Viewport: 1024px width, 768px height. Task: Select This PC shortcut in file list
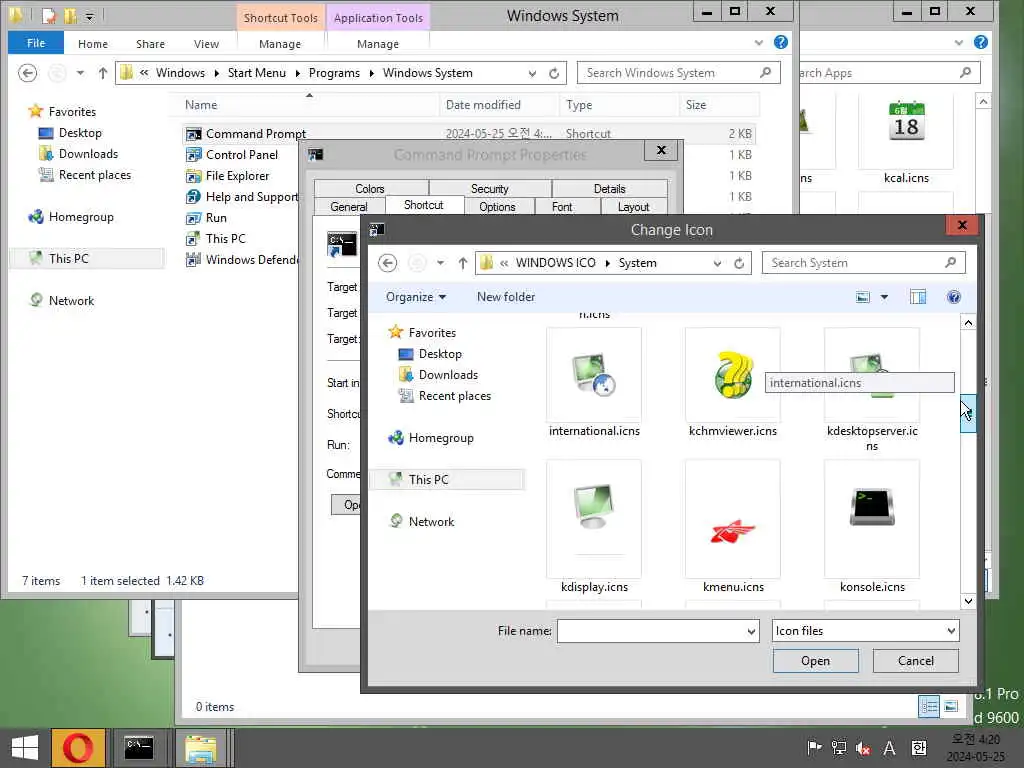tap(225, 238)
